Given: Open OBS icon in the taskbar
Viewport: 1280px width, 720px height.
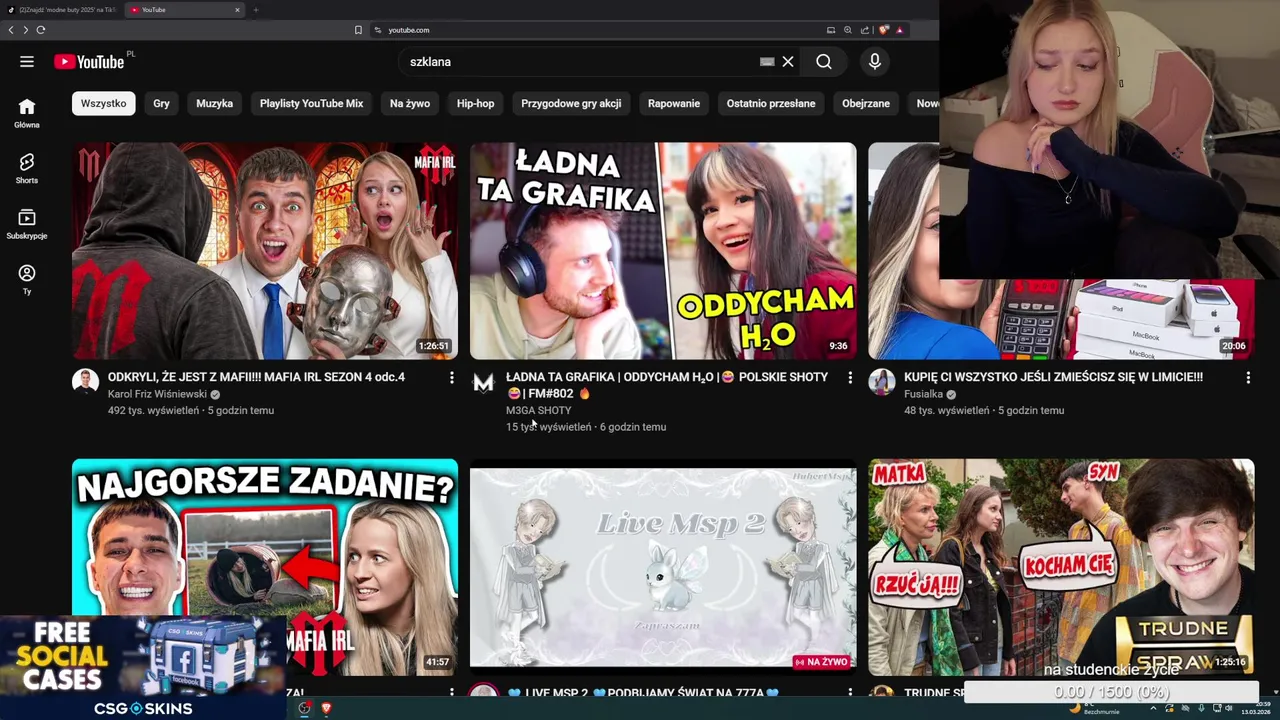Looking at the screenshot, I should (x=305, y=708).
